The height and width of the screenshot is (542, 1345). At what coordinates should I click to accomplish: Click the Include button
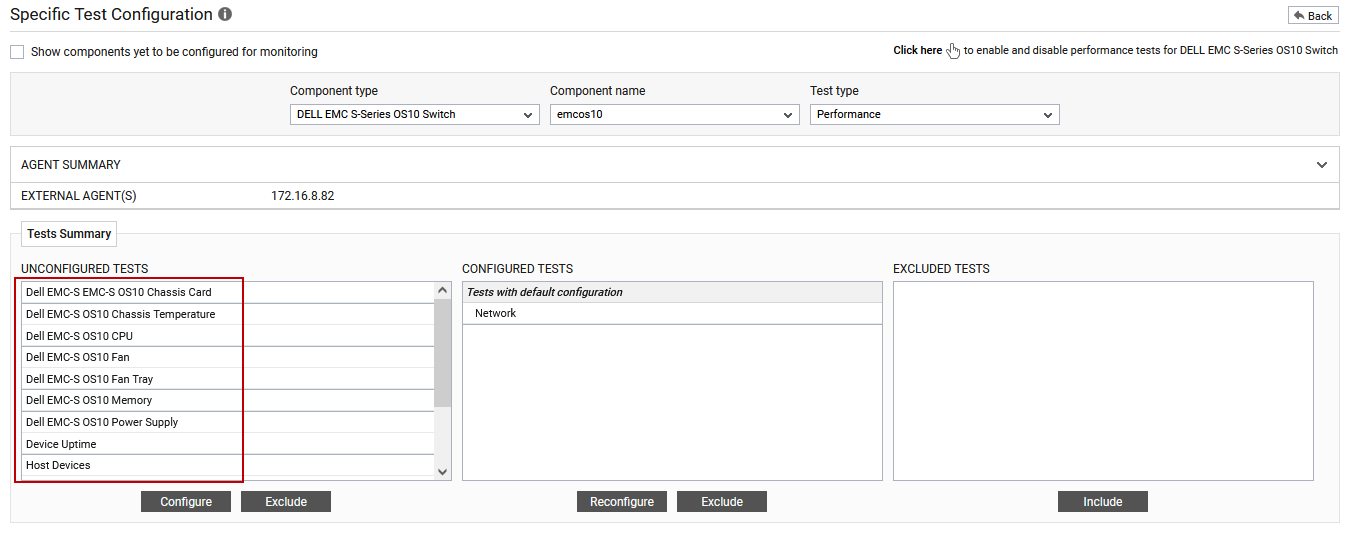1103,502
